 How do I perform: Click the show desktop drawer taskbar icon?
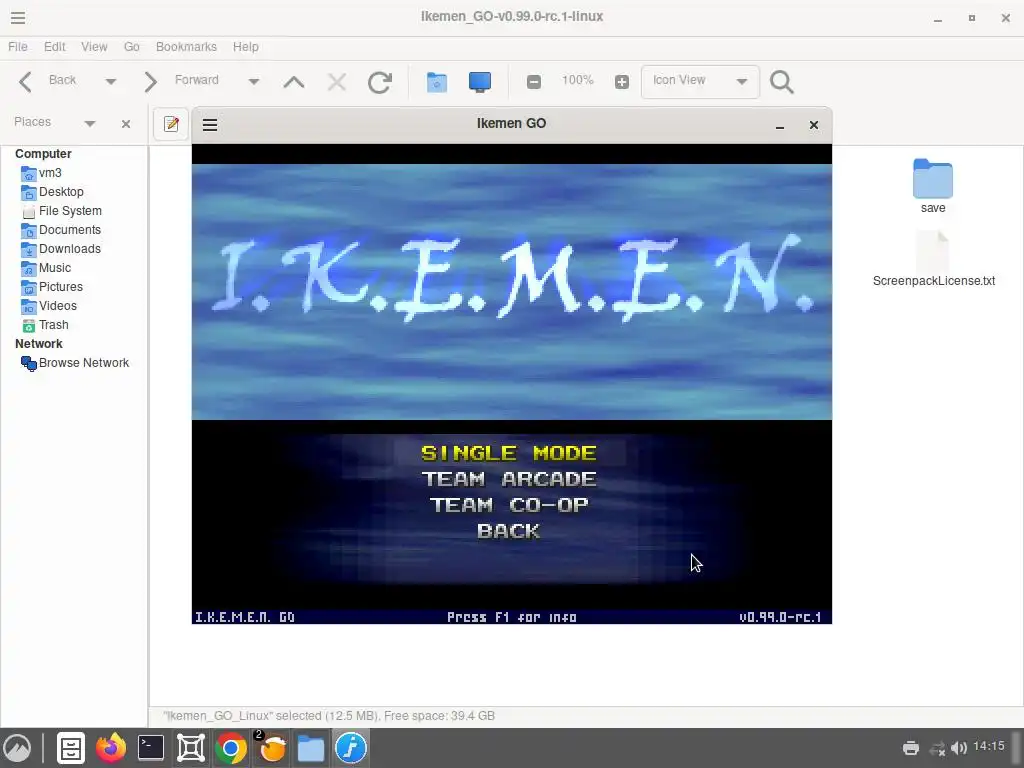(71, 748)
